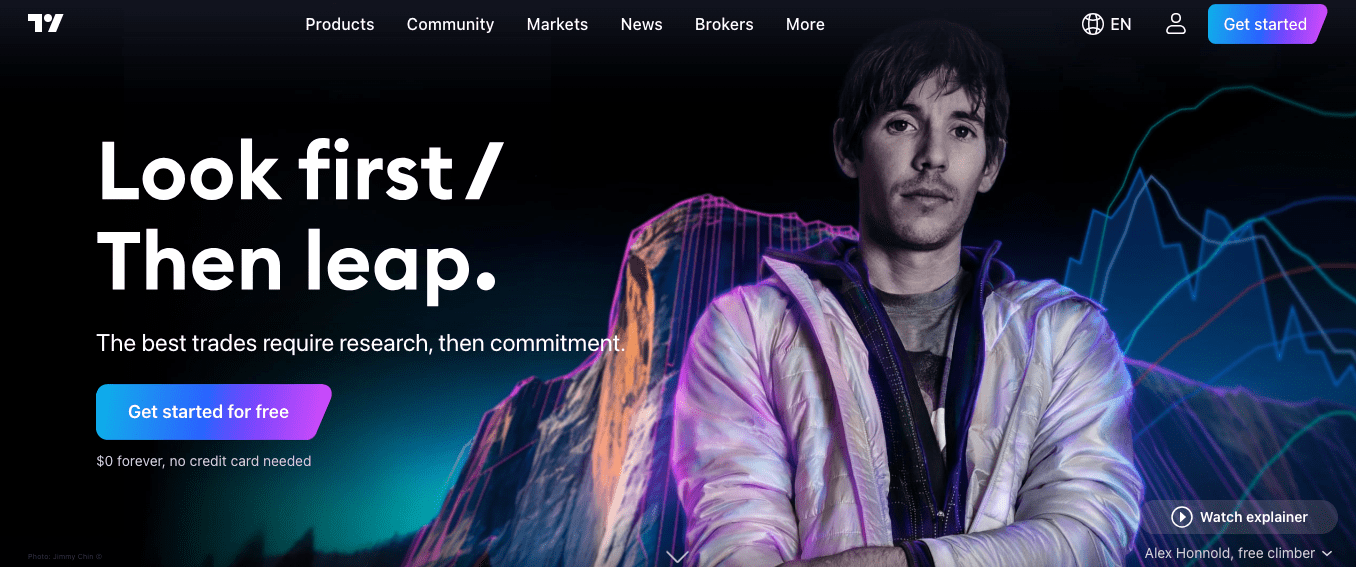Select News in the top navigation
The width and height of the screenshot is (1356, 567).
[x=641, y=24]
